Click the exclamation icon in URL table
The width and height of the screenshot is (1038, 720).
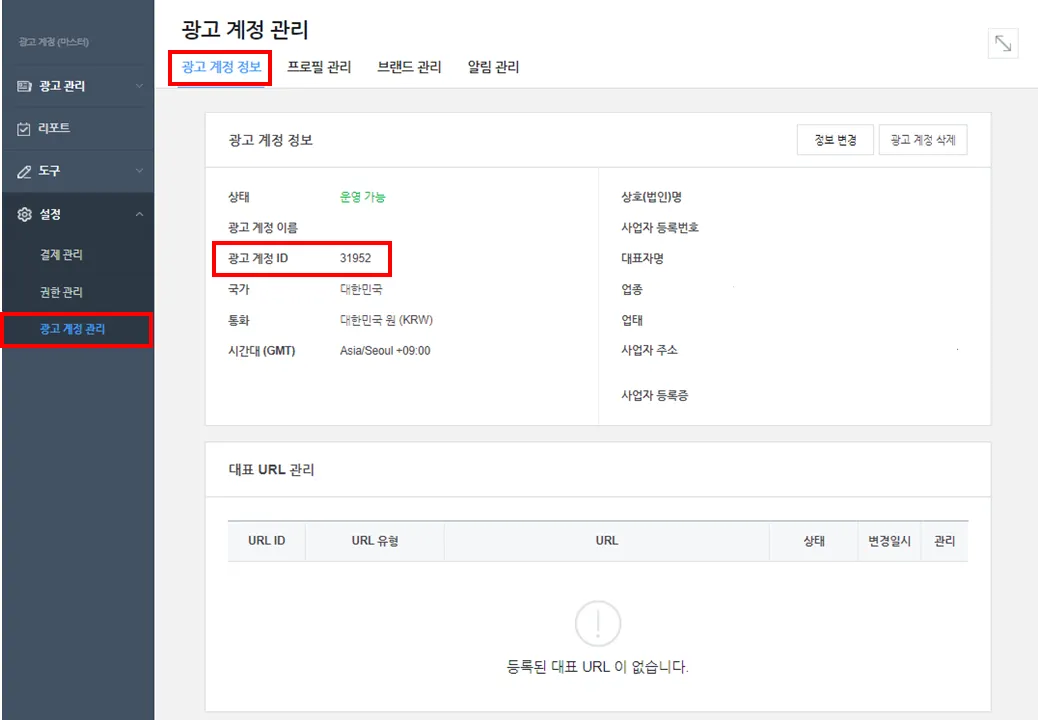(598, 624)
